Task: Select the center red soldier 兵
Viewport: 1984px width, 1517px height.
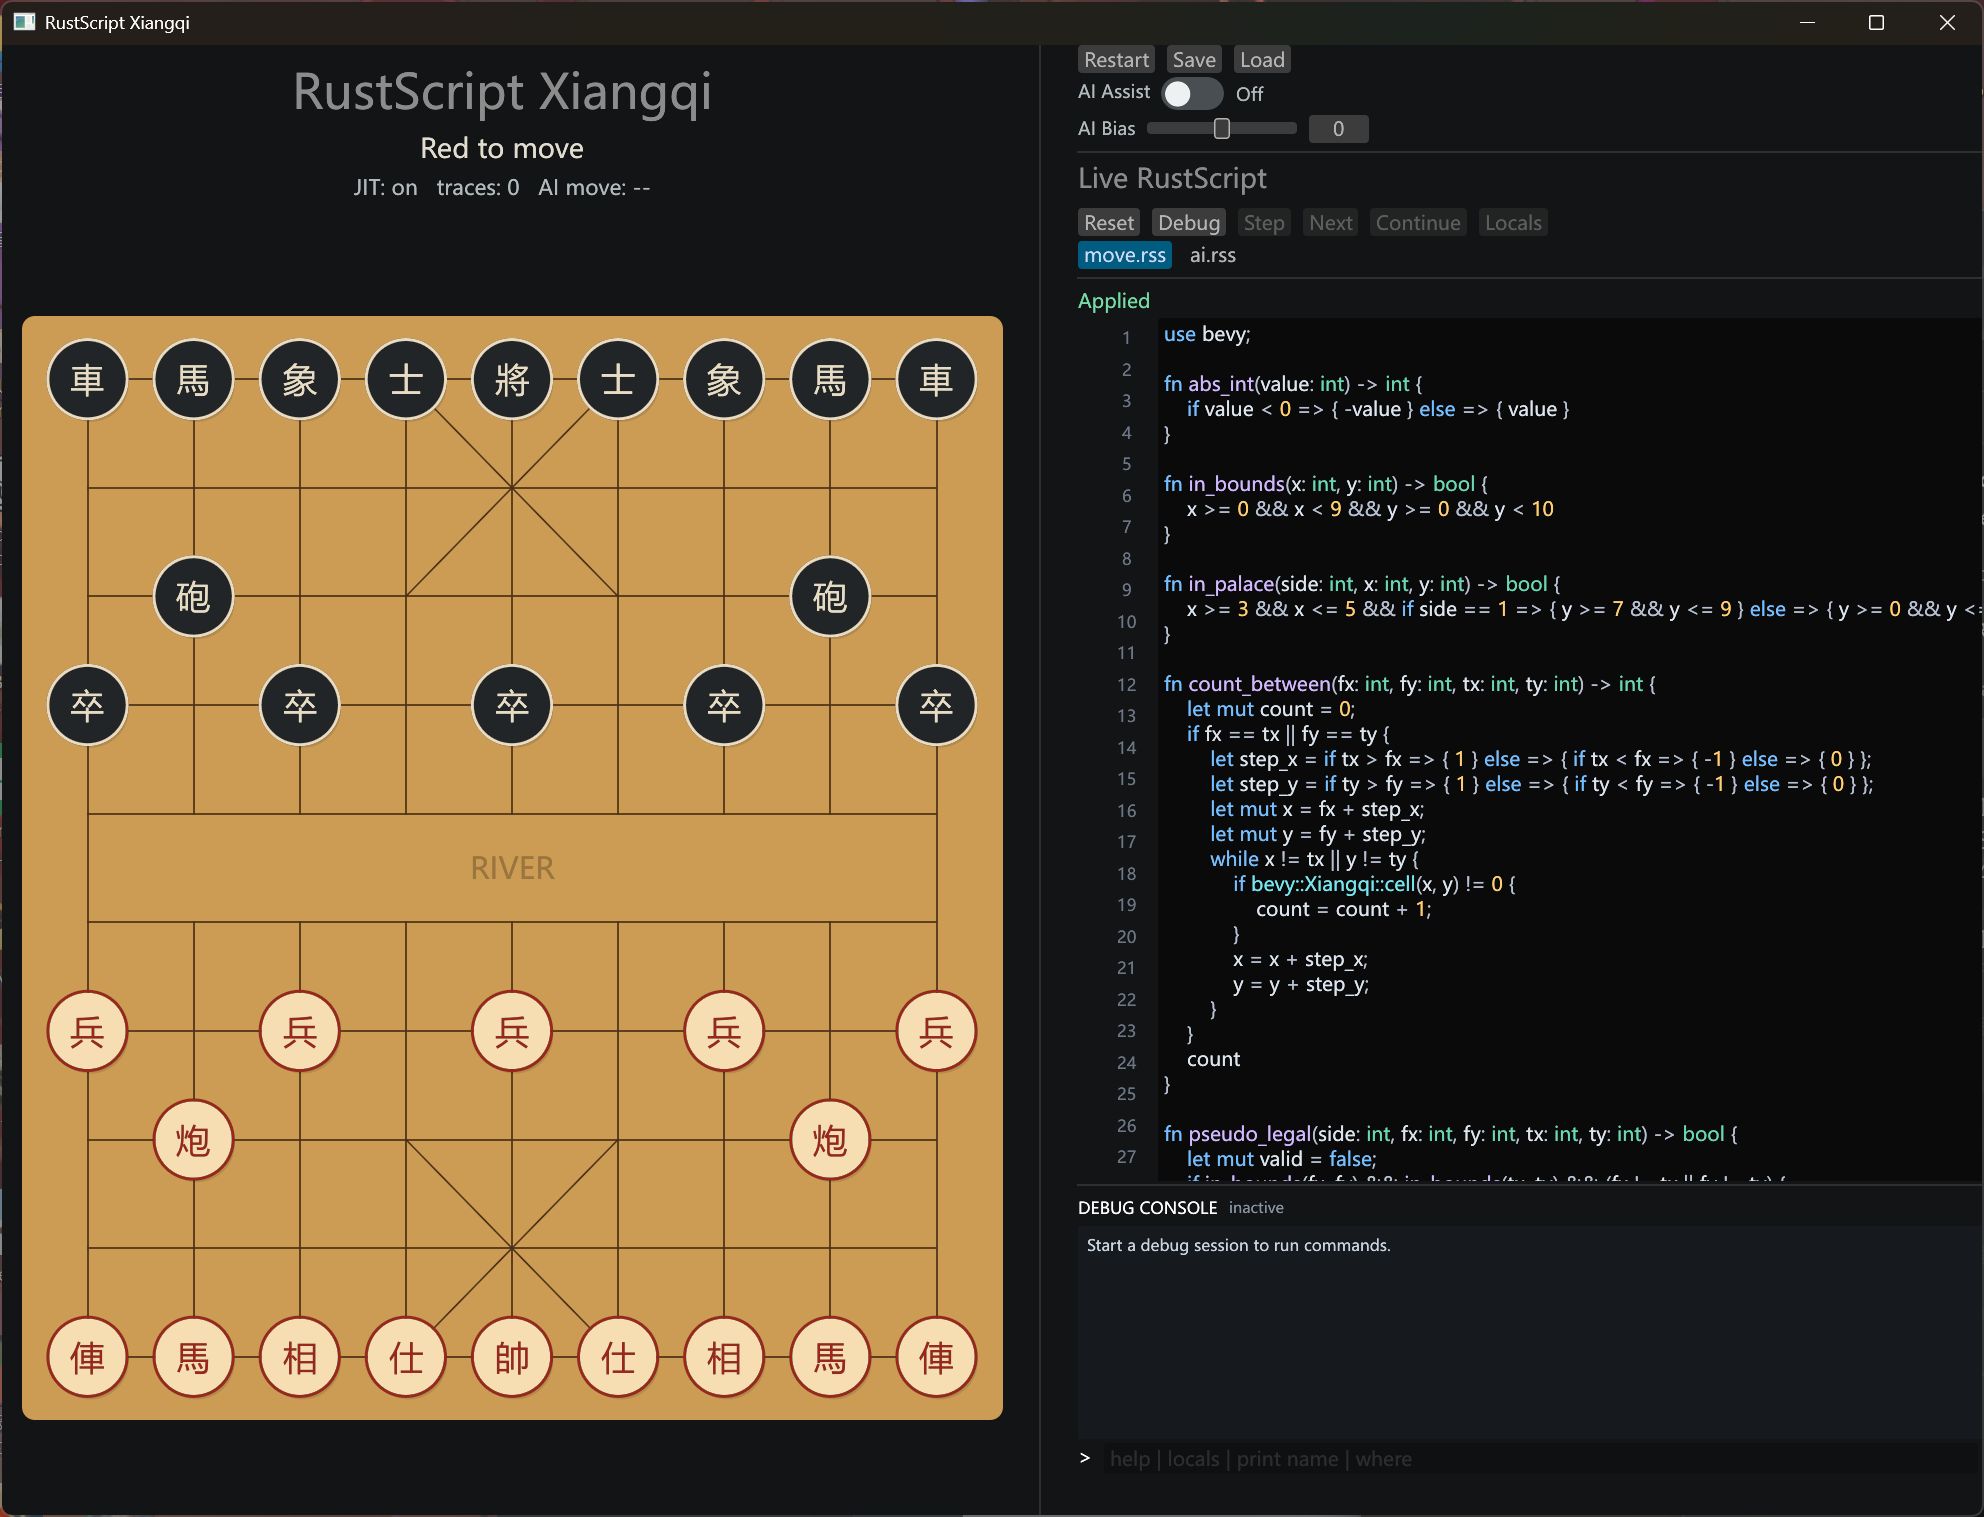Action: [x=512, y=1031]
